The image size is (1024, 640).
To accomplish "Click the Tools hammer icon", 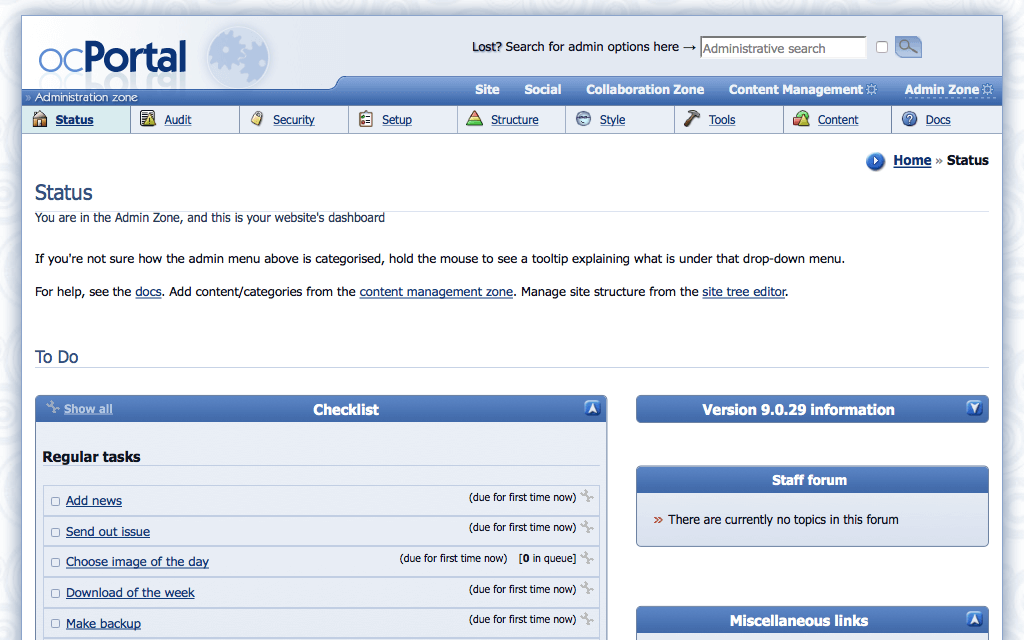I will click(x=692, y=119).
